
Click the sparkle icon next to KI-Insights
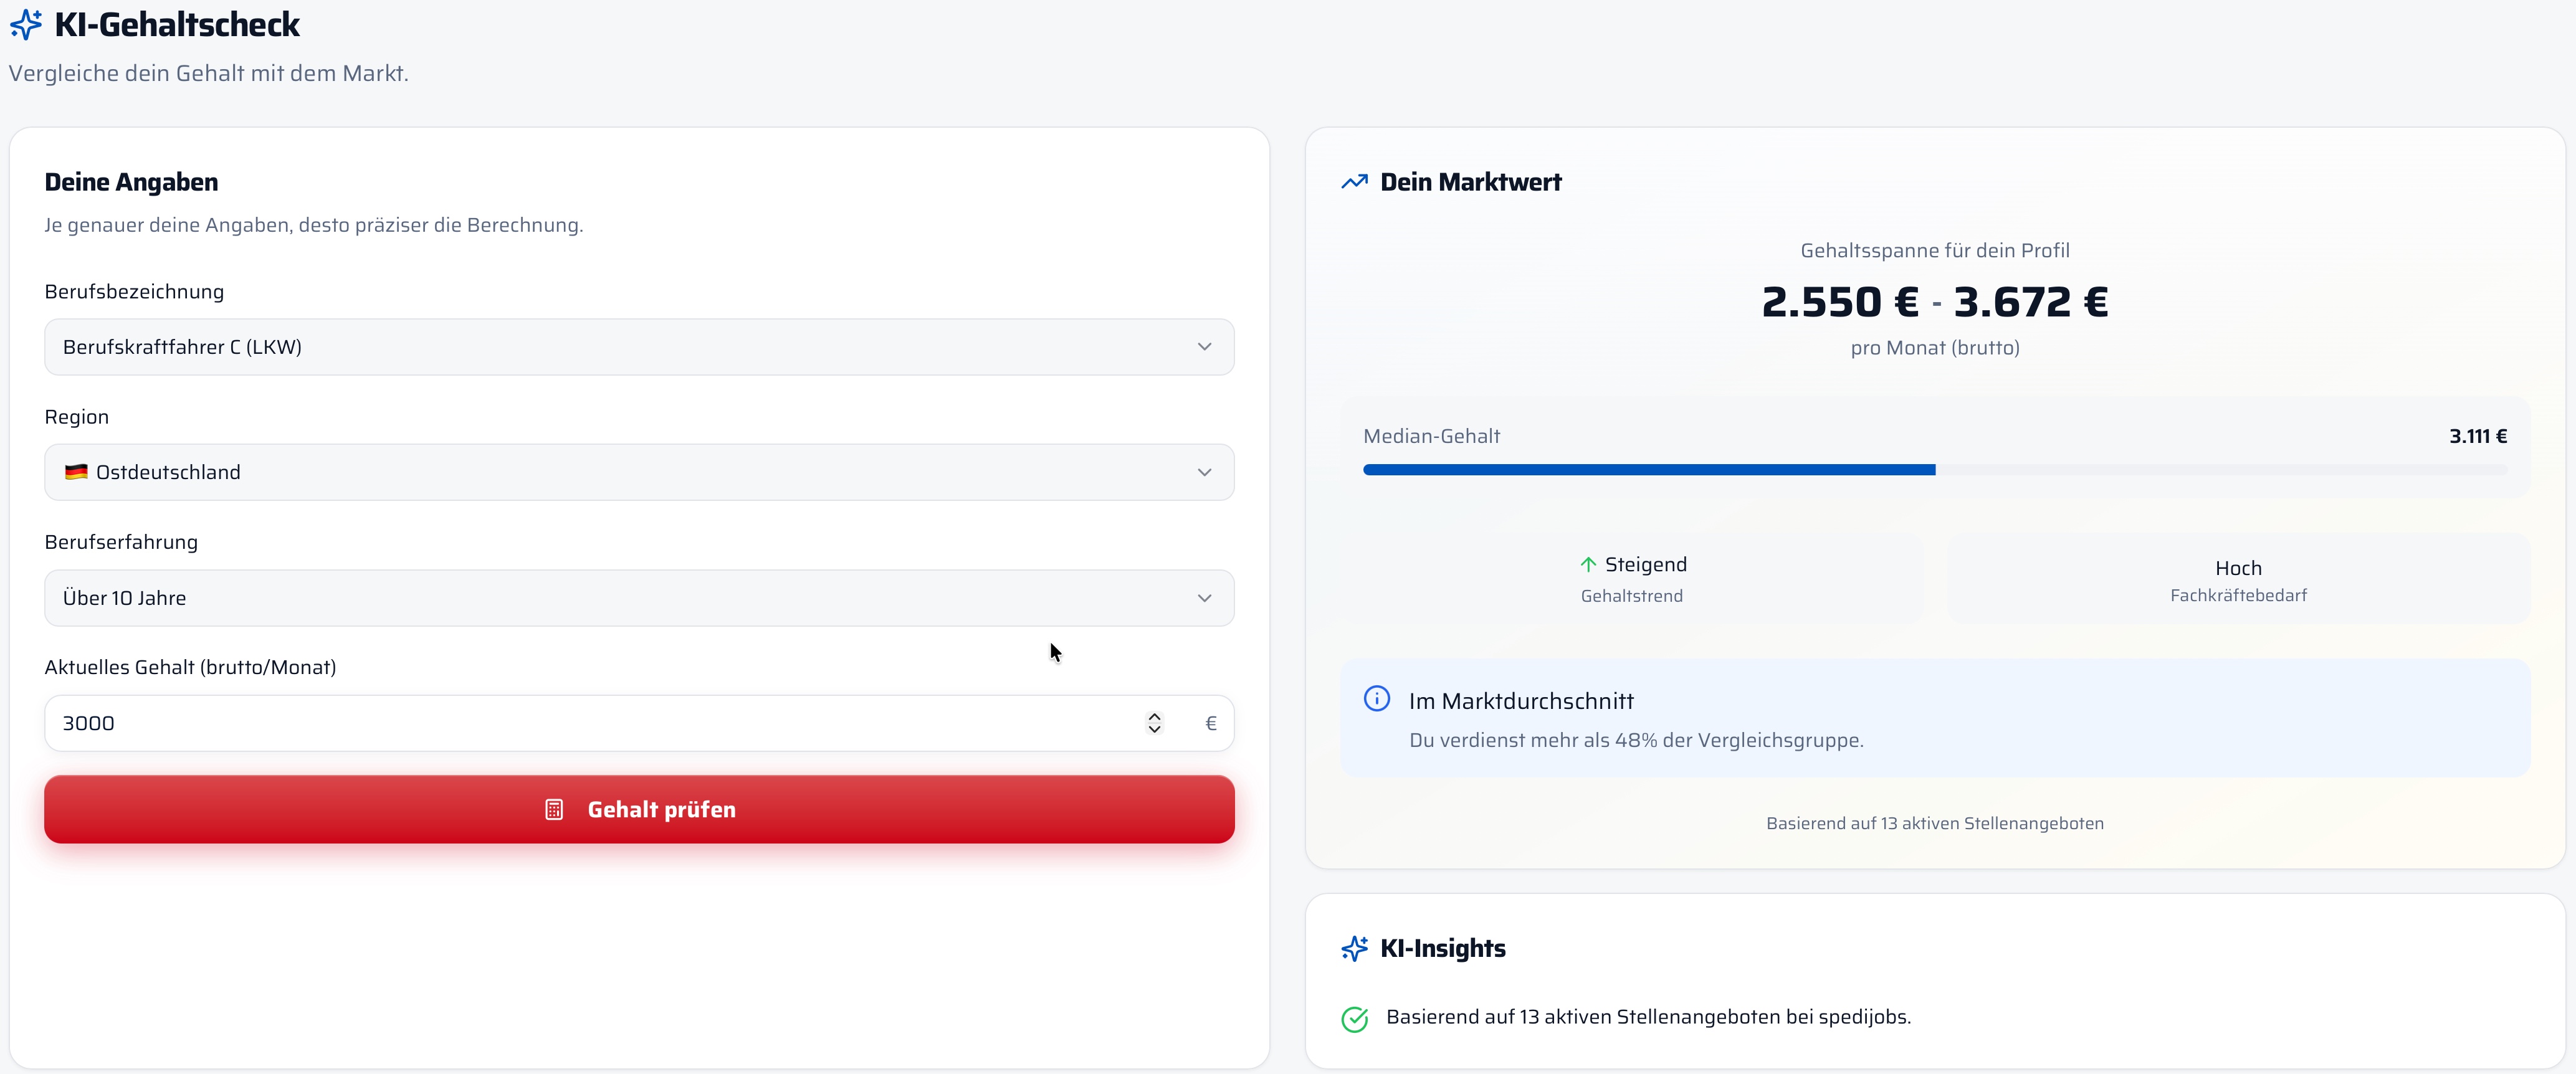tap(1354, 948)
